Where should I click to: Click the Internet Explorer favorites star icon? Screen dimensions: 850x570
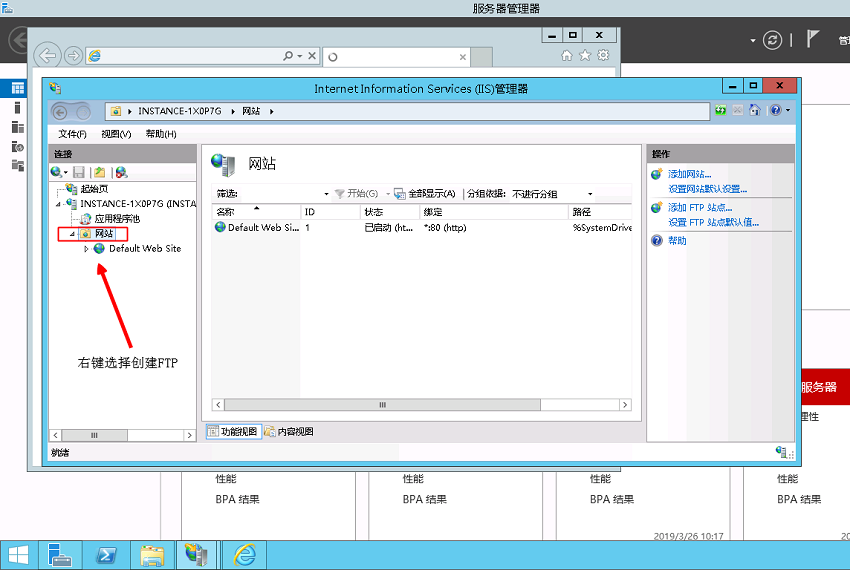click(585, 55)
